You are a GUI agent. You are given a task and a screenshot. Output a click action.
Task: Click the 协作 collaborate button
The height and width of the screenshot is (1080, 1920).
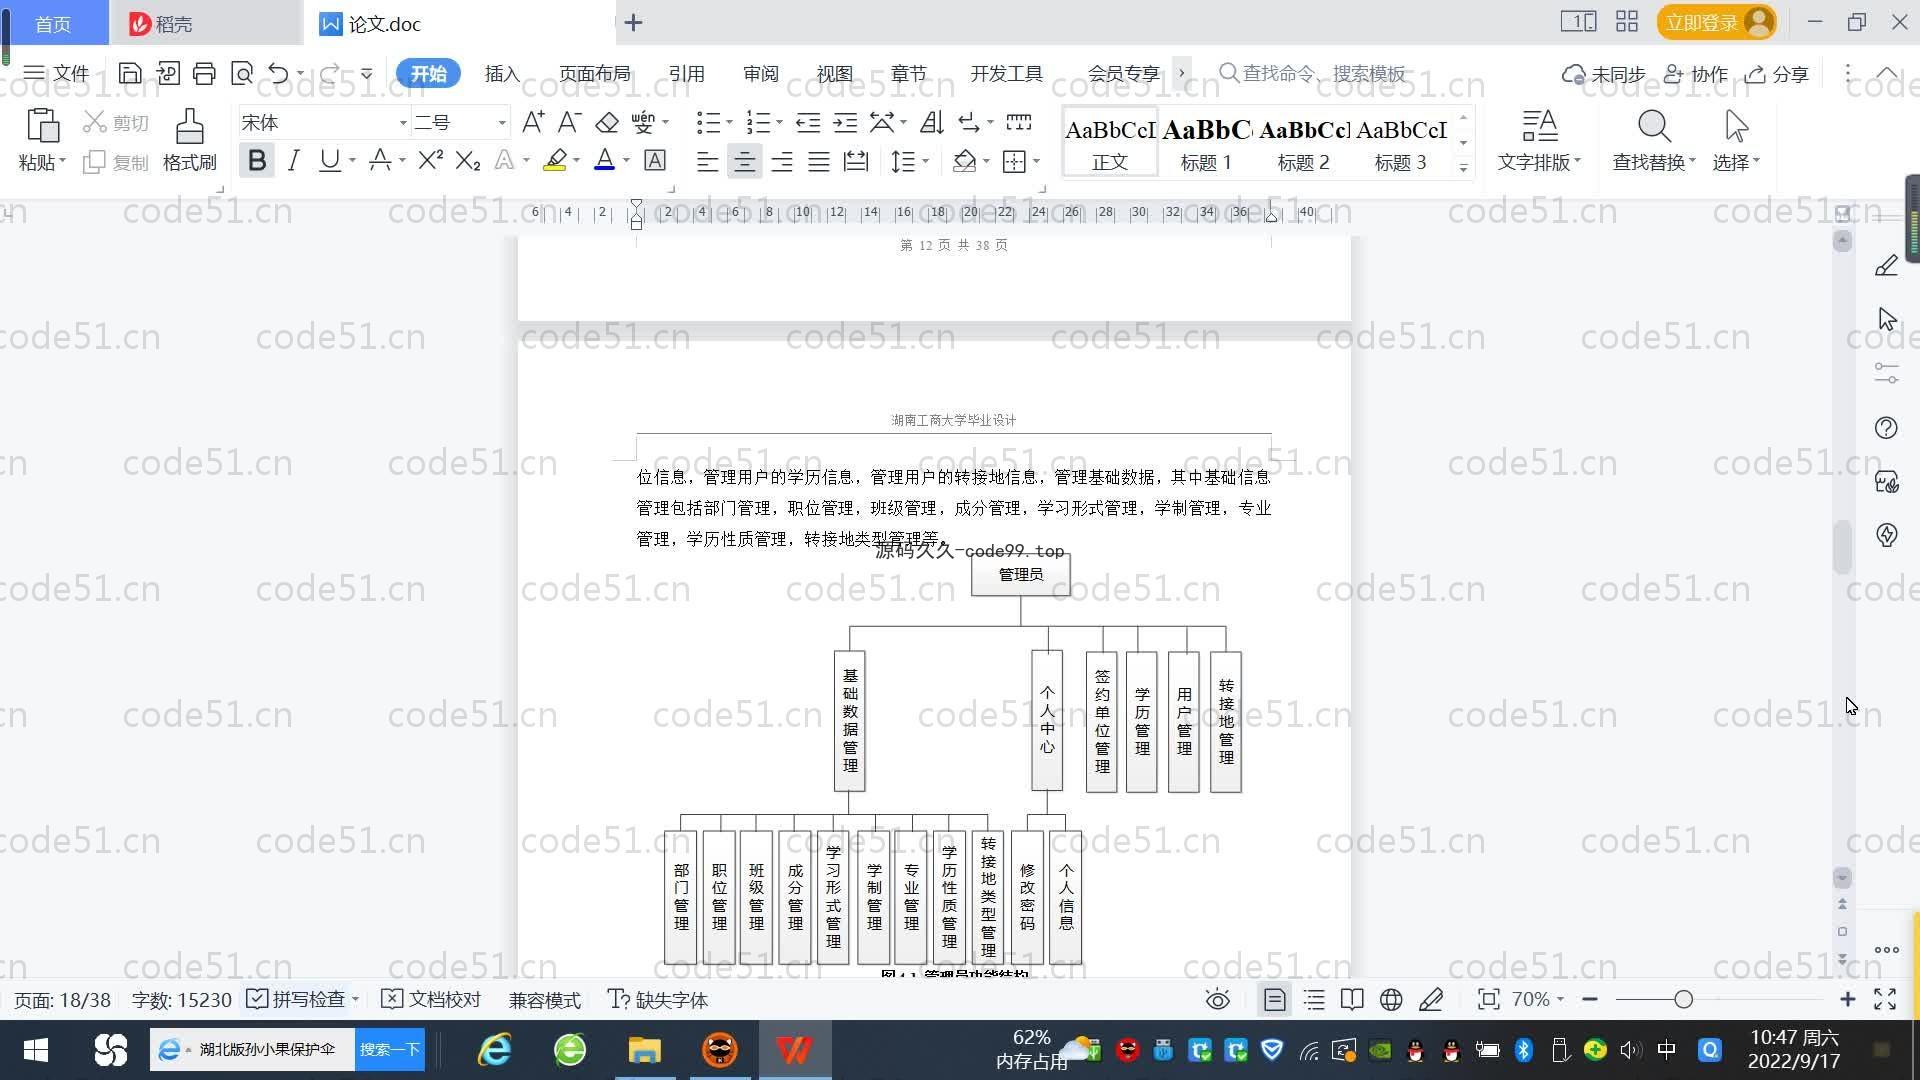point(1695,73)
